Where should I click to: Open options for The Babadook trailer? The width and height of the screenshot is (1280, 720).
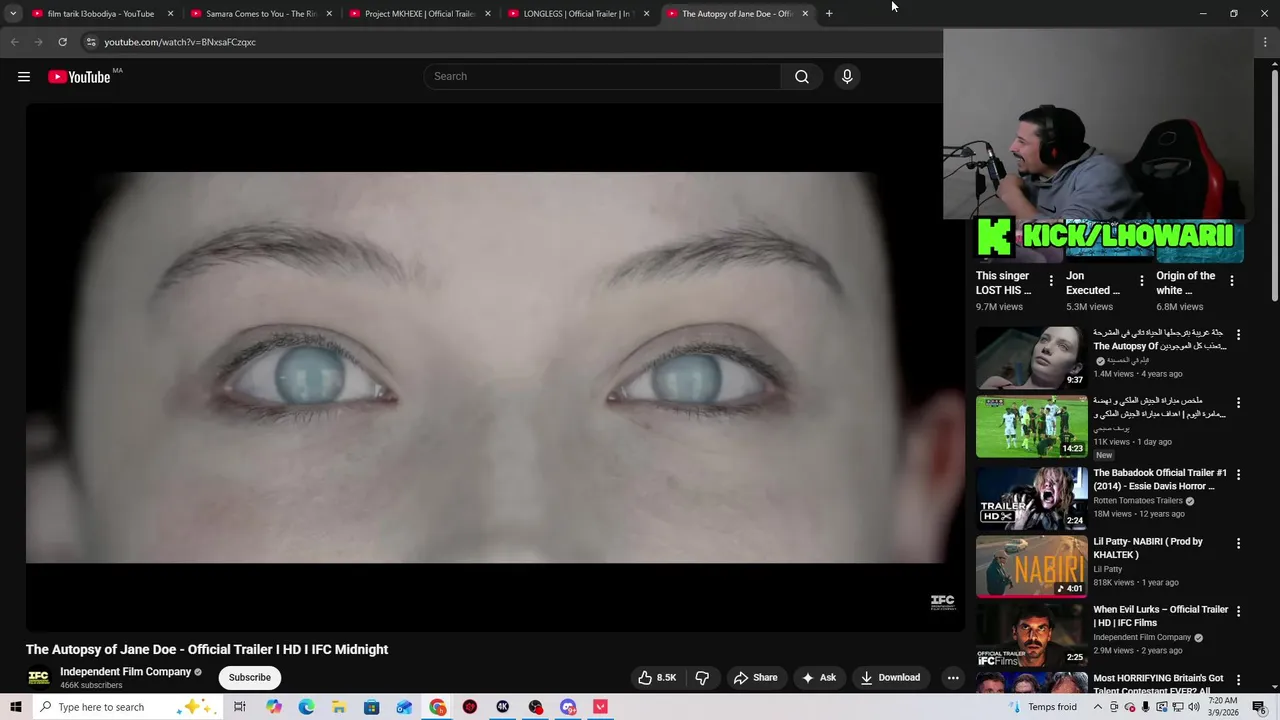[1238, 474]
